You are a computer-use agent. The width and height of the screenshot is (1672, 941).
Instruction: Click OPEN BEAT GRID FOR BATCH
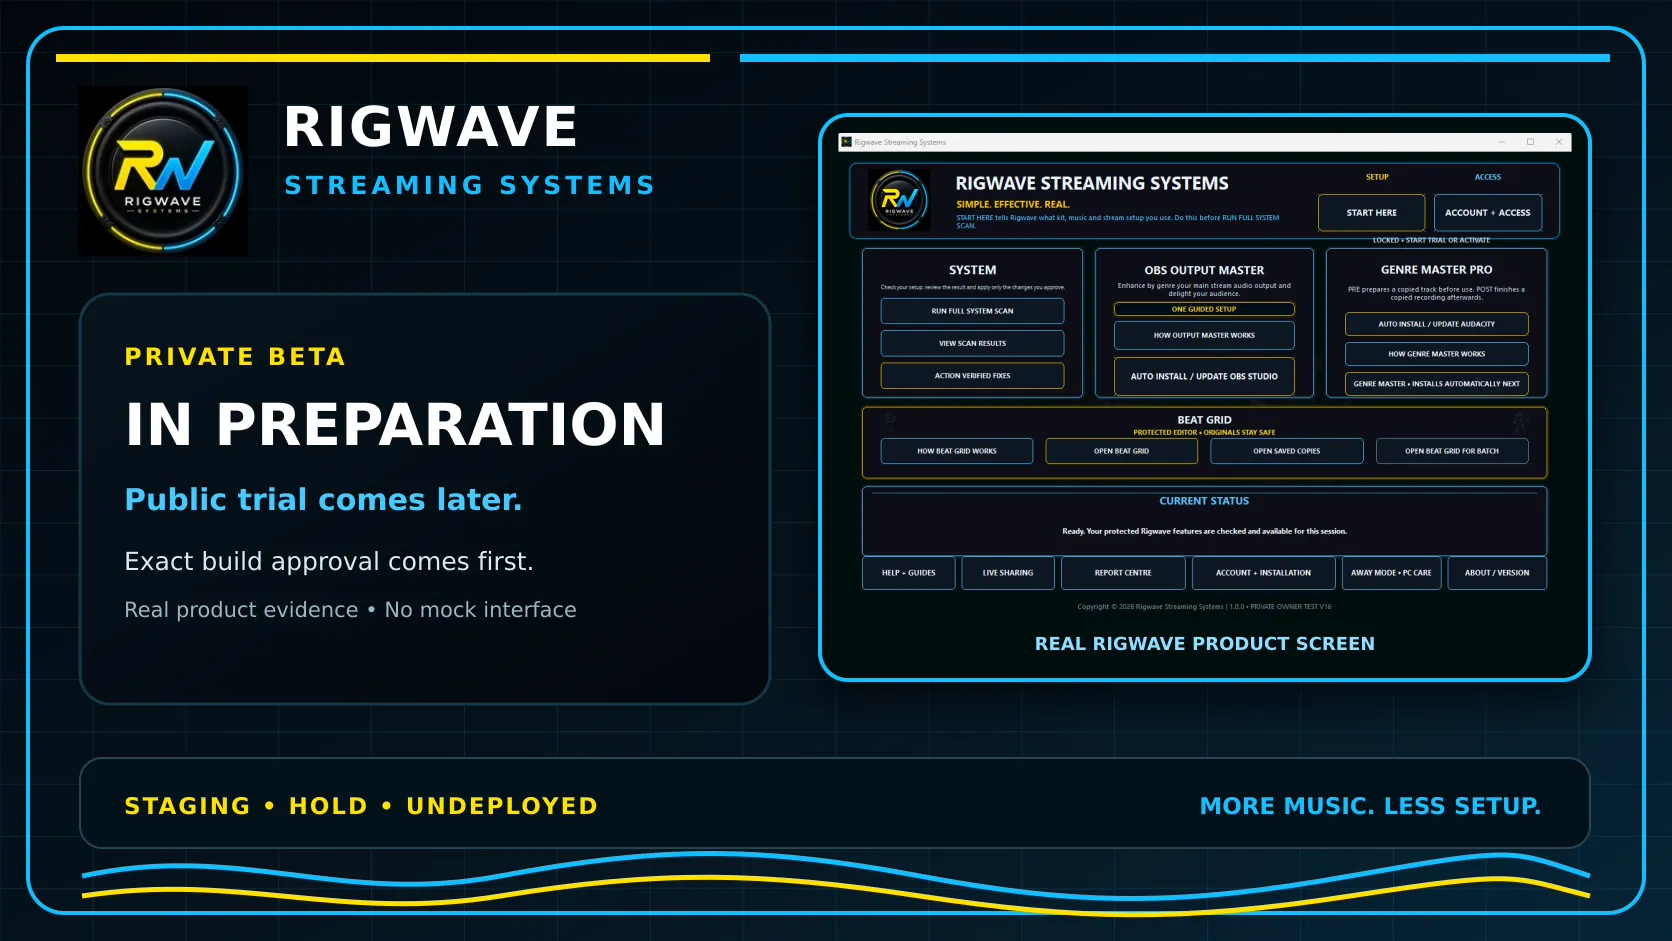1452,451
